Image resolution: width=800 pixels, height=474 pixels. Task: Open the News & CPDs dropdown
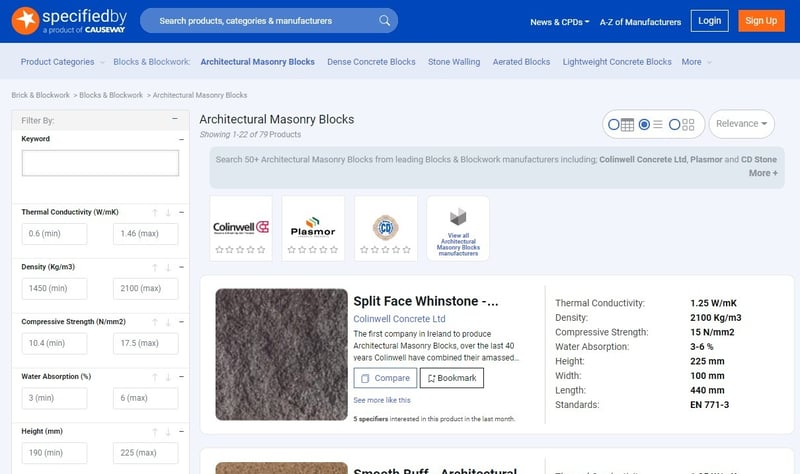pos(559,22)
